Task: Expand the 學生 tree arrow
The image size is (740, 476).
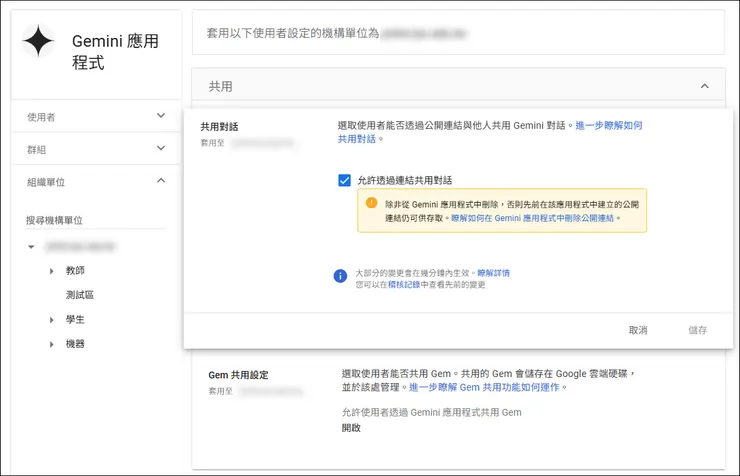Action: (51, 320)
